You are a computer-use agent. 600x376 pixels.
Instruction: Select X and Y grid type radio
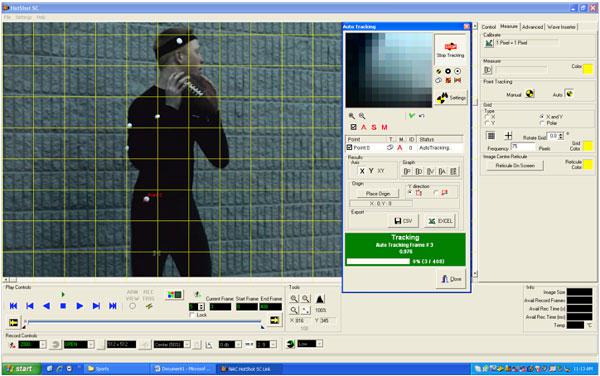pyautogui.click(x=542, y=116)
